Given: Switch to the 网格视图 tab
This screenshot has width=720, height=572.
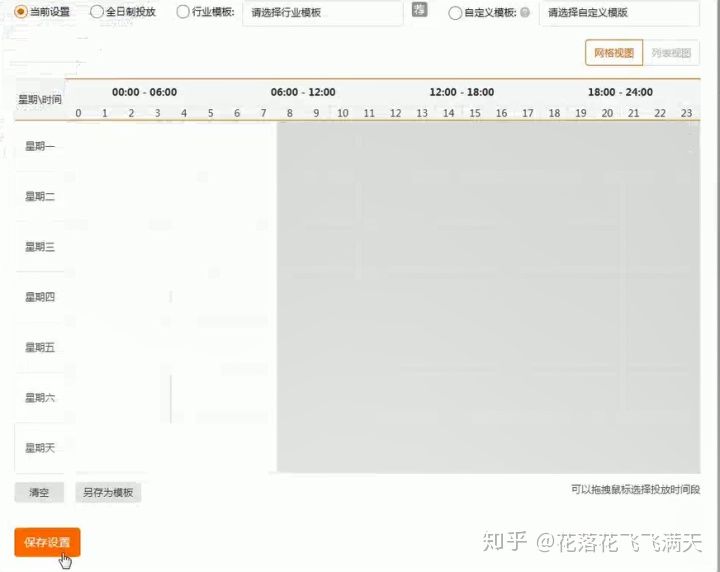Looking at the screenshot, I should pyautogui.click(x=614, y=54).
